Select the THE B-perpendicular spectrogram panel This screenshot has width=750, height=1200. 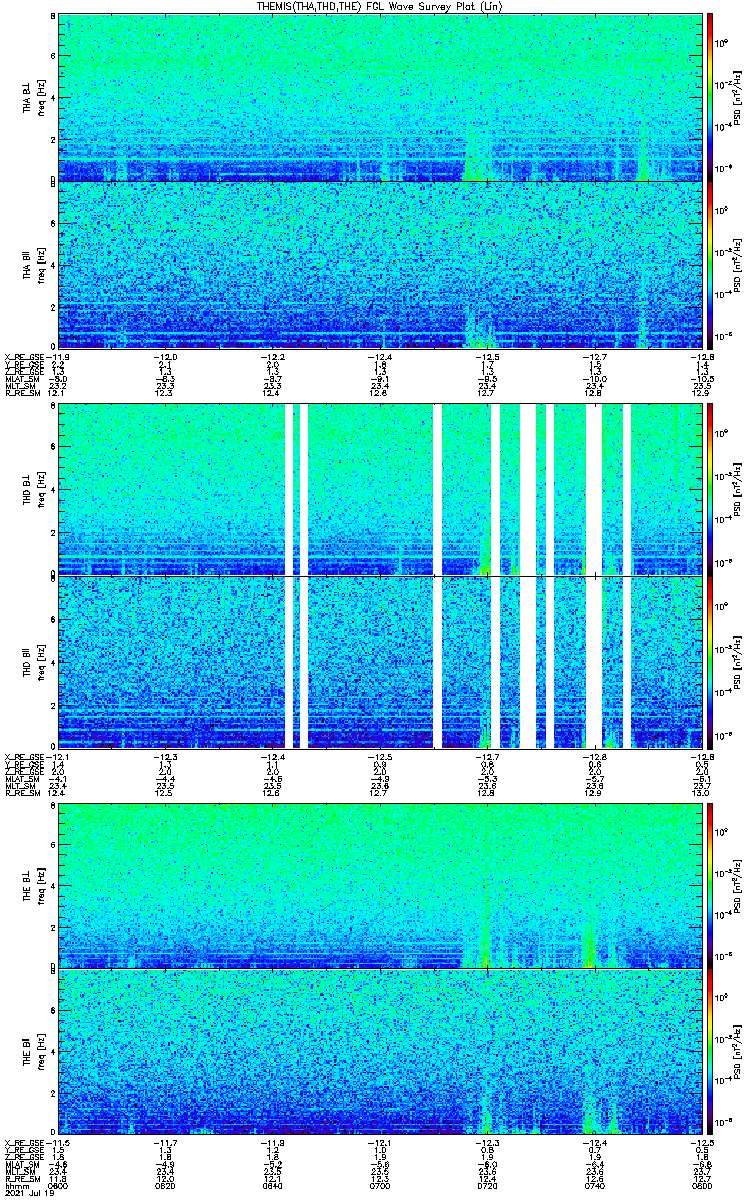point(379,885)
